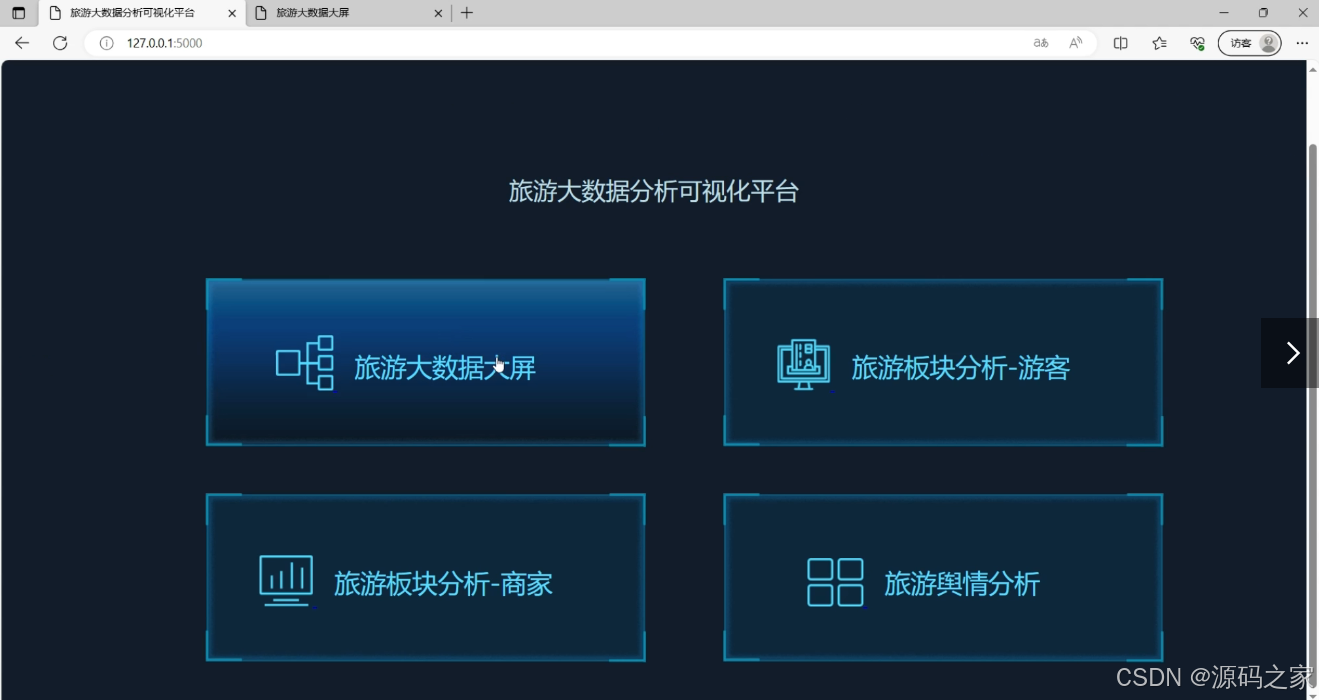The width and height of the screenshot is (1319, 700).
Task: Go back to the previous page
Action: 22,43
